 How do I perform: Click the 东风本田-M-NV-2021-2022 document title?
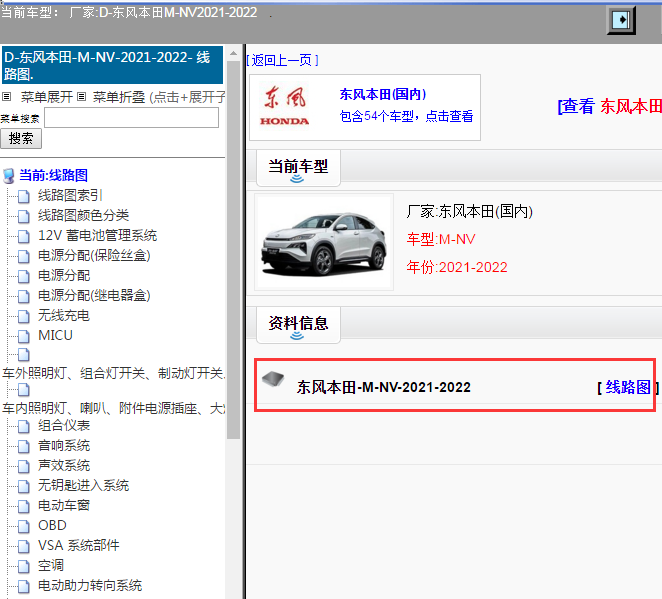(383, 387)
